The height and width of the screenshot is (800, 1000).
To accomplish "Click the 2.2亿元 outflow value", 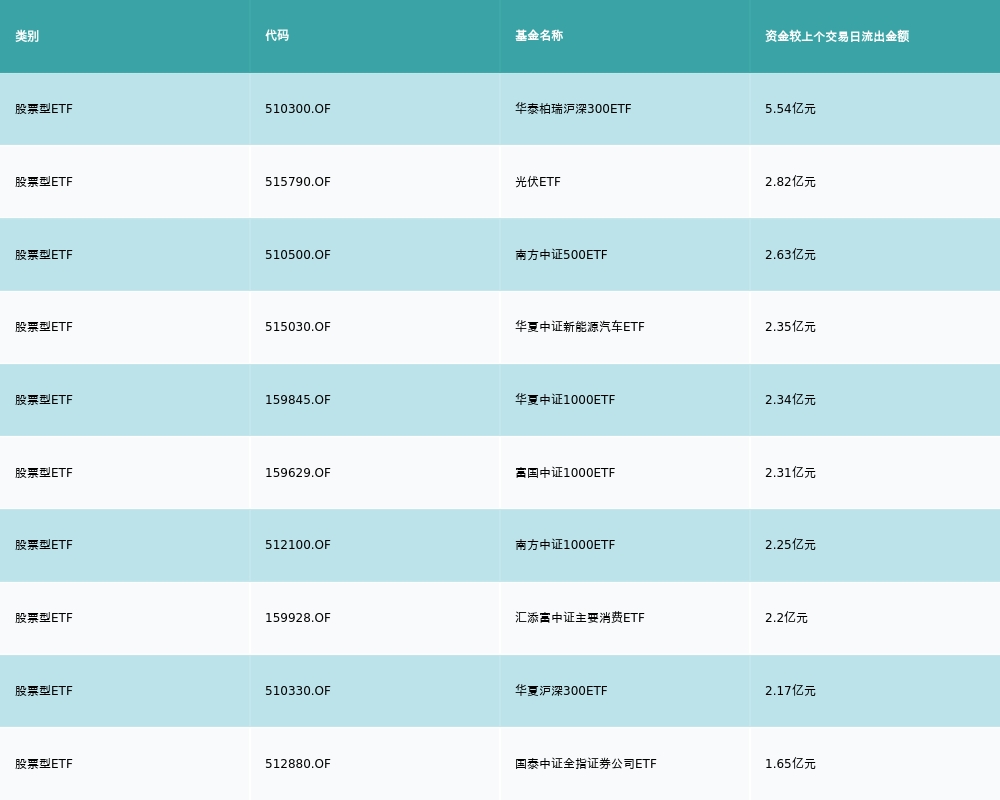I will click(786, 618).
